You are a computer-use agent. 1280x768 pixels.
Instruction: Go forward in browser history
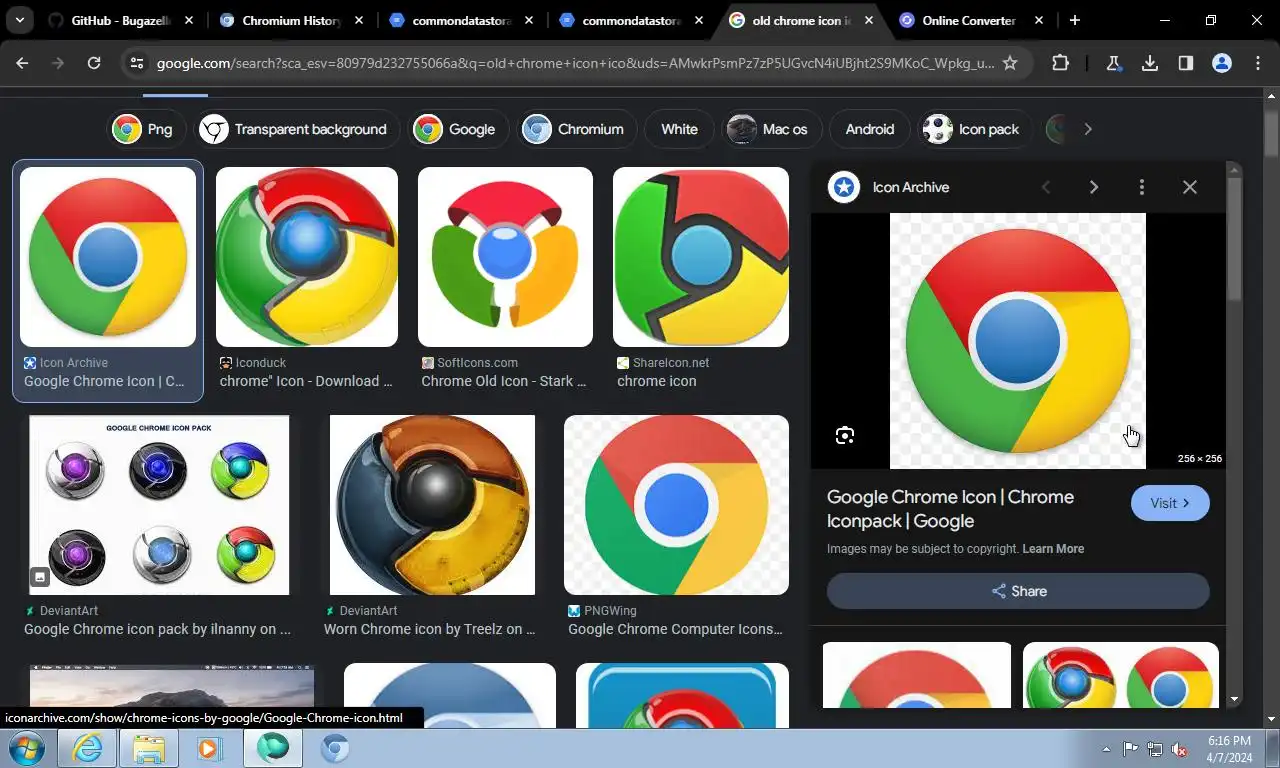(x=58, y=63)
